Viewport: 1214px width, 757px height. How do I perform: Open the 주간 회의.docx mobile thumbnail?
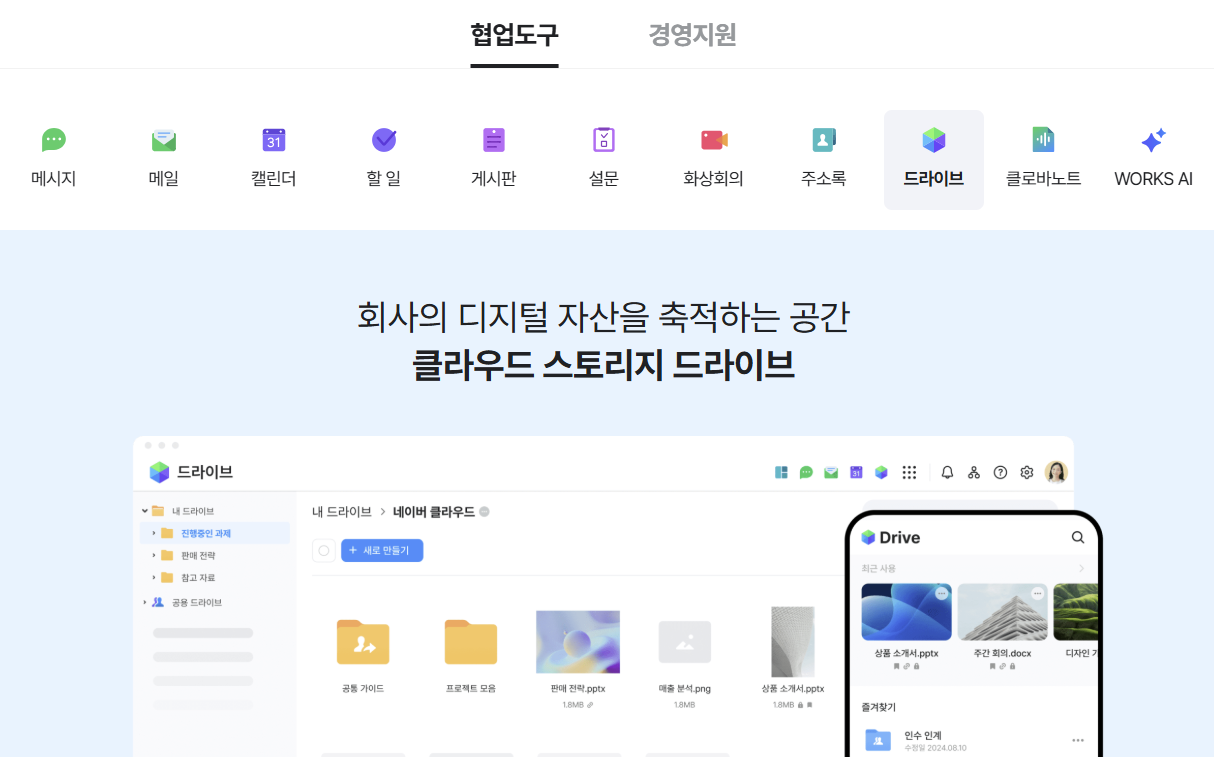[1003, 612]
